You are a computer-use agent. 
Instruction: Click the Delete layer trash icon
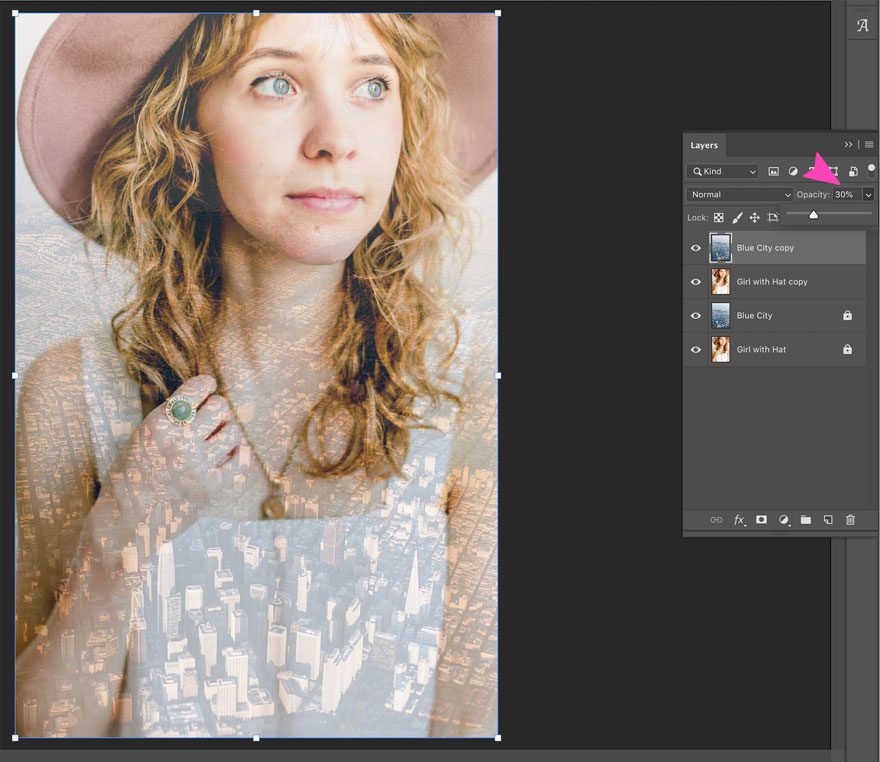(x=850, y=519)
